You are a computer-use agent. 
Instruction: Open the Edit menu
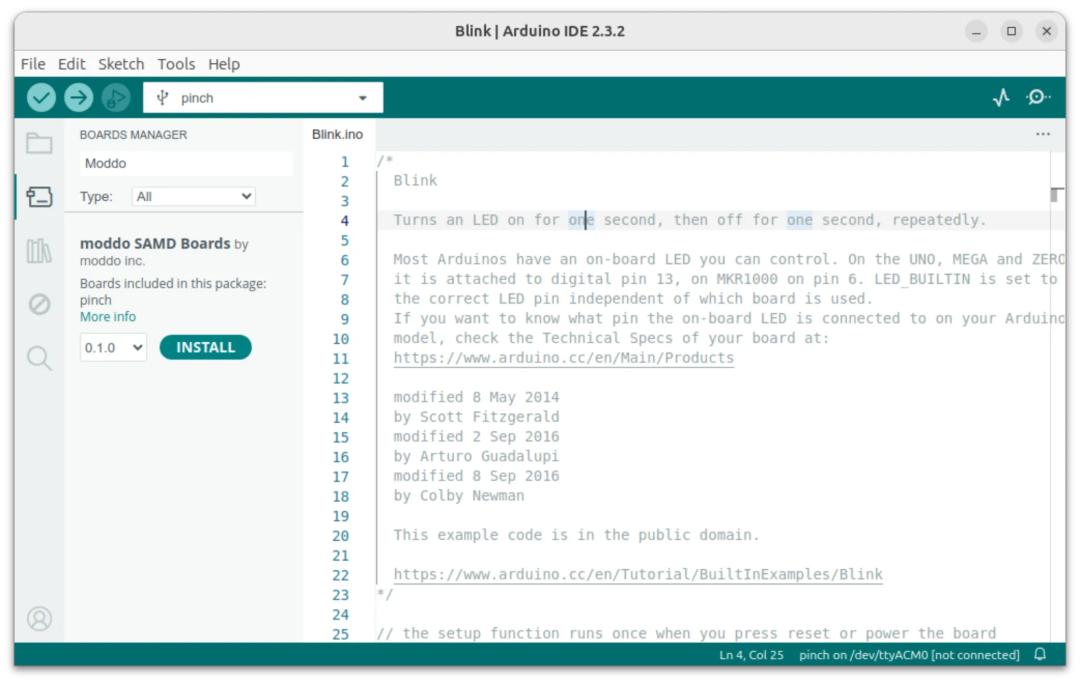point(72,64)
